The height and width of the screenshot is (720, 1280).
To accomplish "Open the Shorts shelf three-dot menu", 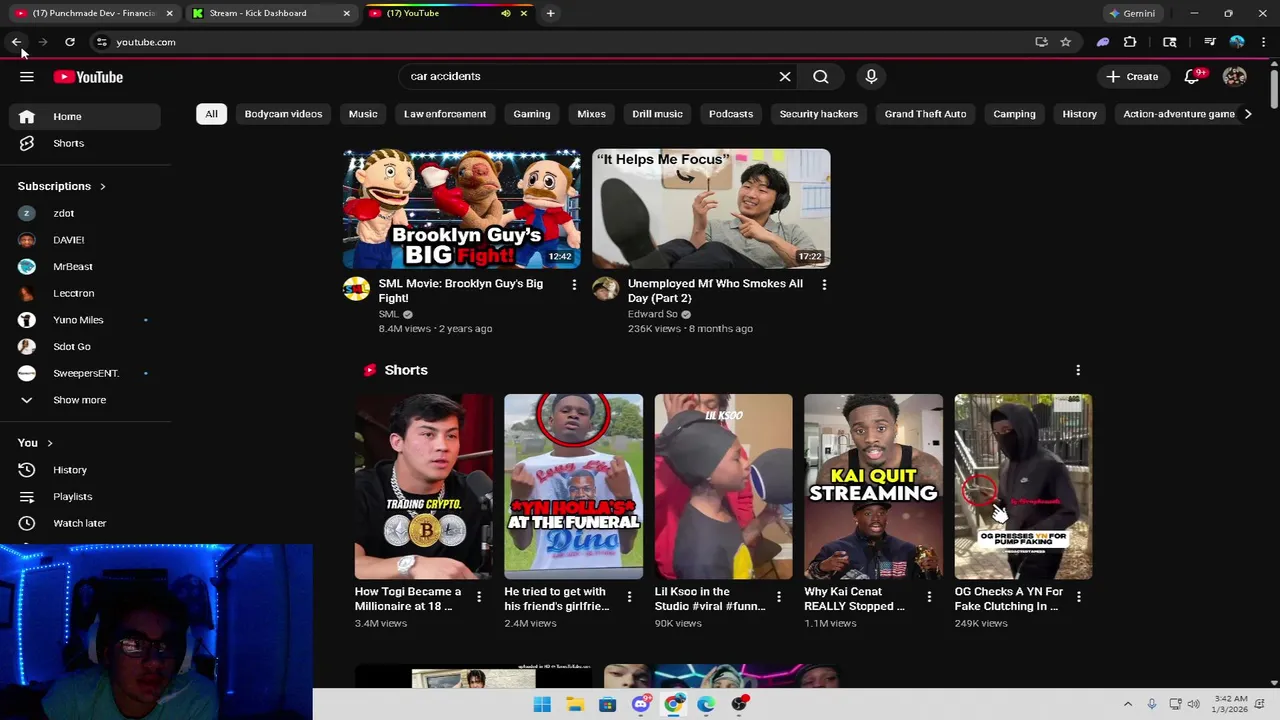I will [x=1078, y=370].
